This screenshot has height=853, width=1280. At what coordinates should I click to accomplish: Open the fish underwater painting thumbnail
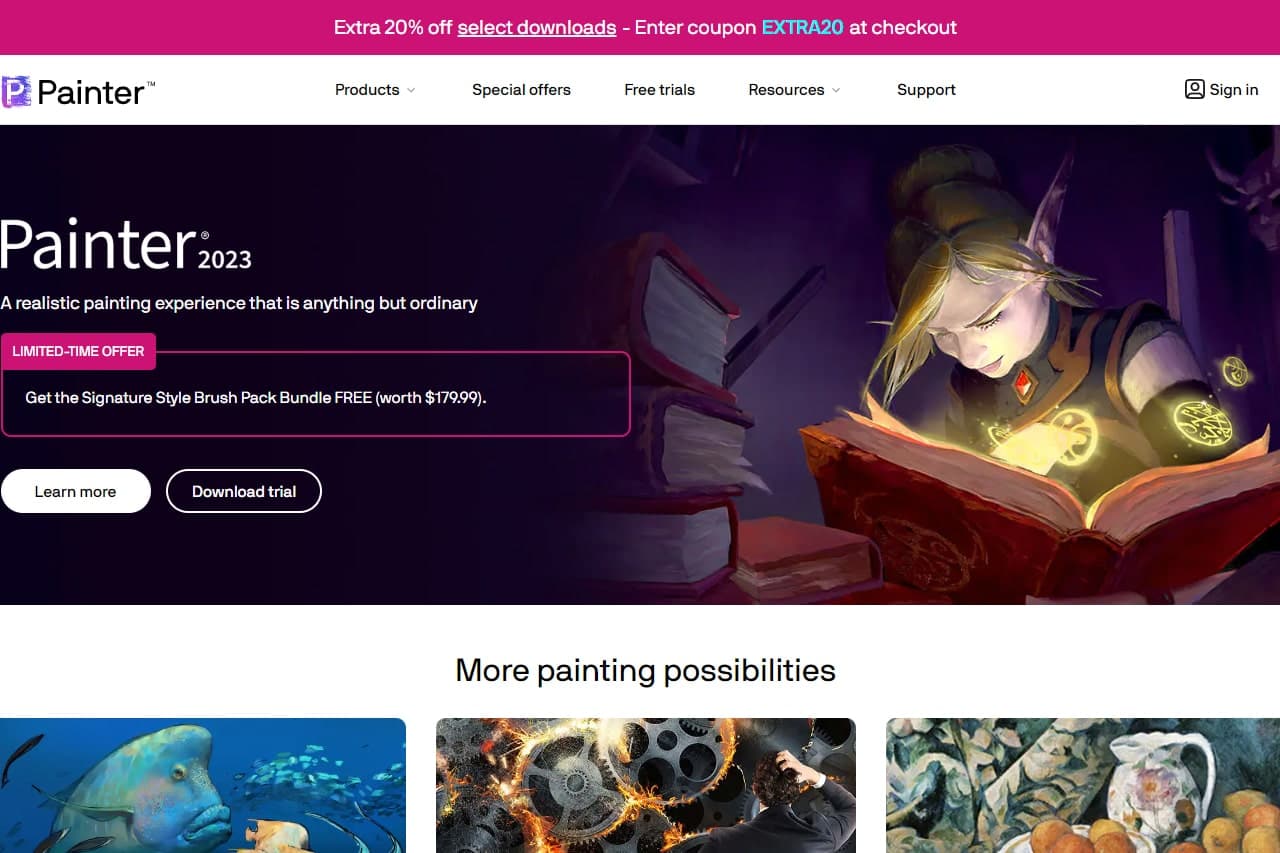203,785
